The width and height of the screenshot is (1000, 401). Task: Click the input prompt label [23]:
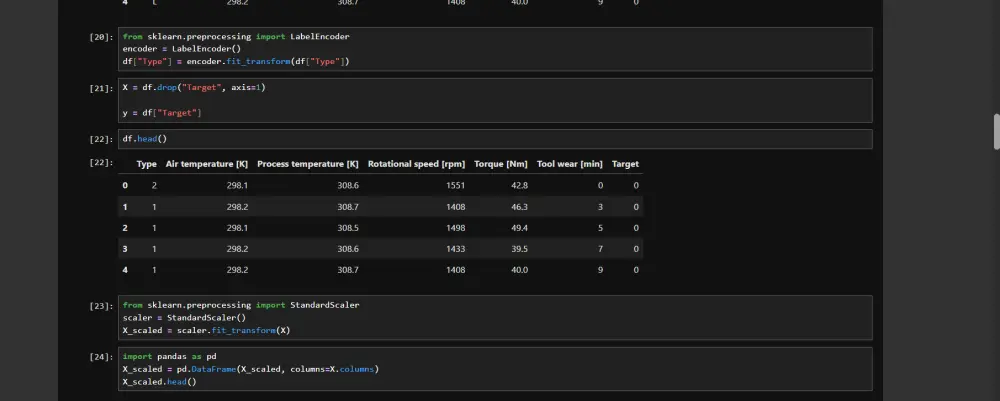click(x=101, y=305)
